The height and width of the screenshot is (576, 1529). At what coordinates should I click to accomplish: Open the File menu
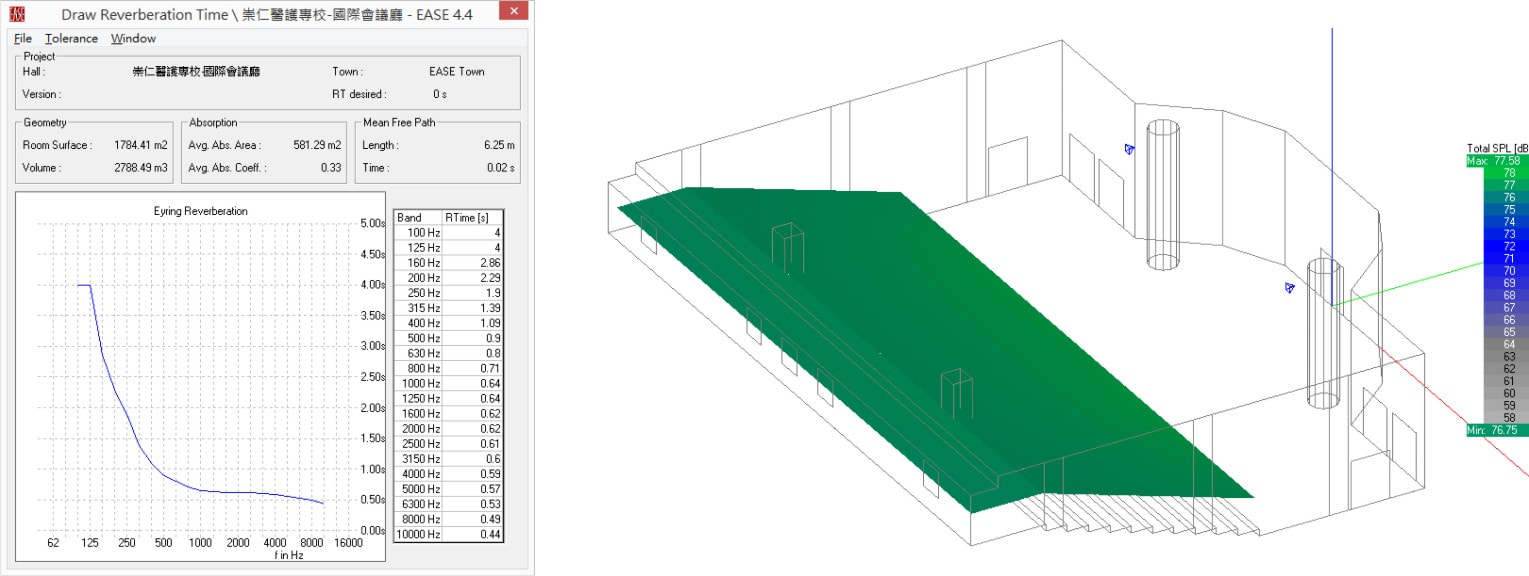[x=23, y=38]
